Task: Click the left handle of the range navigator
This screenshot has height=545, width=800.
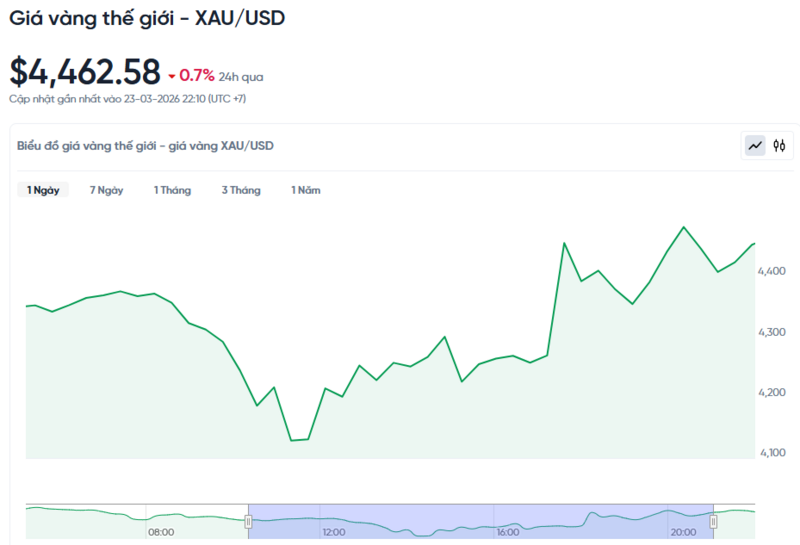Action: (x=249, y=520)
